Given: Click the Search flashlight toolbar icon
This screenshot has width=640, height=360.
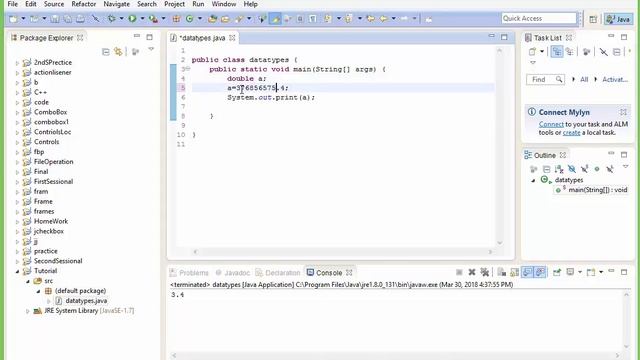Looking at the screenshot, I should click(x=239, y=19).
